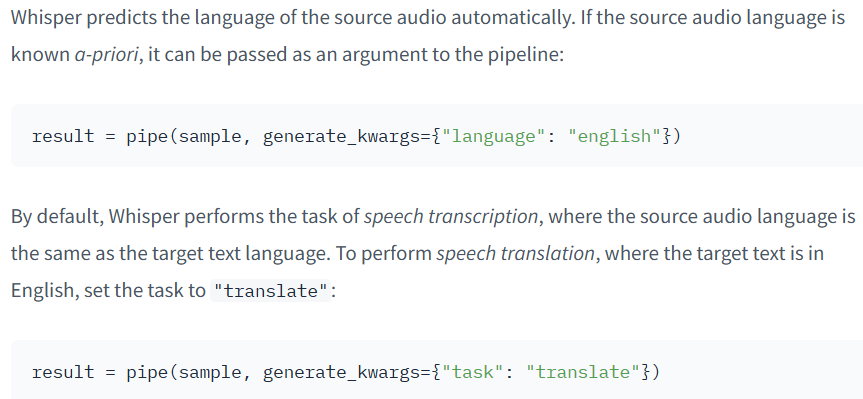The image size is (863, 399).
Task: Click the italic phrase "speech translation"
Action: pyautogui.click(x=515, y=253)
